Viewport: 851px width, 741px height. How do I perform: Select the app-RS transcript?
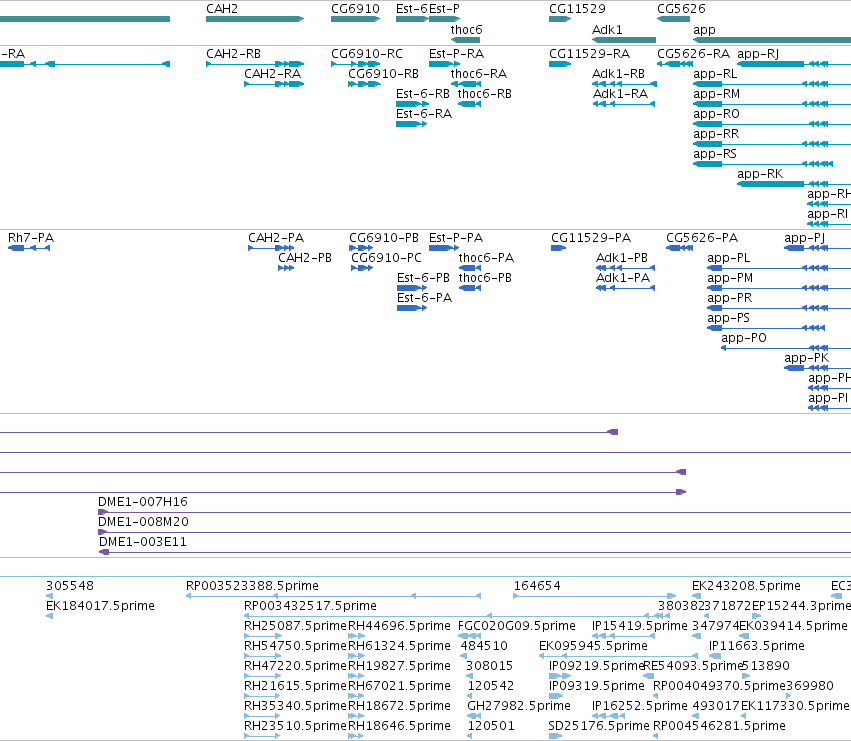763,164
